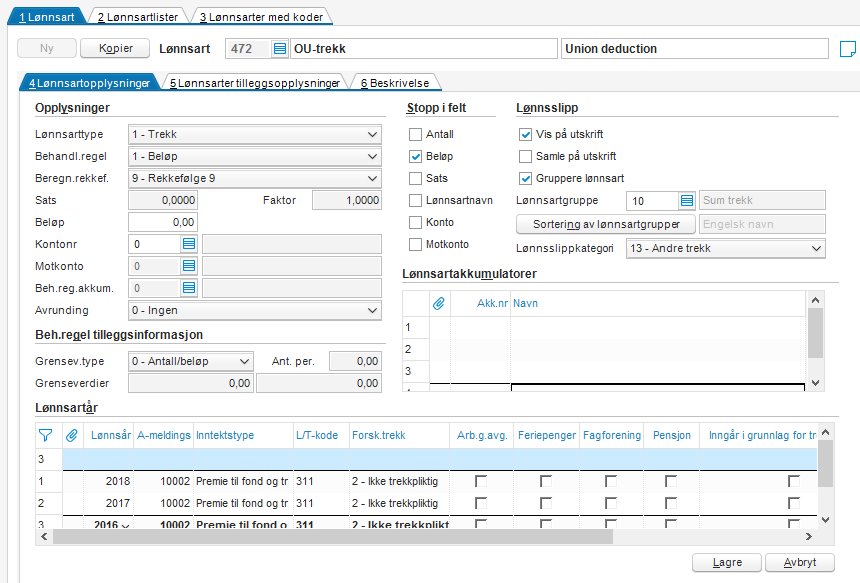Viewport: 860px width, 583px height.
Task: Click Sortering av lønnsartgrupper button
Action: coord(606,224)
